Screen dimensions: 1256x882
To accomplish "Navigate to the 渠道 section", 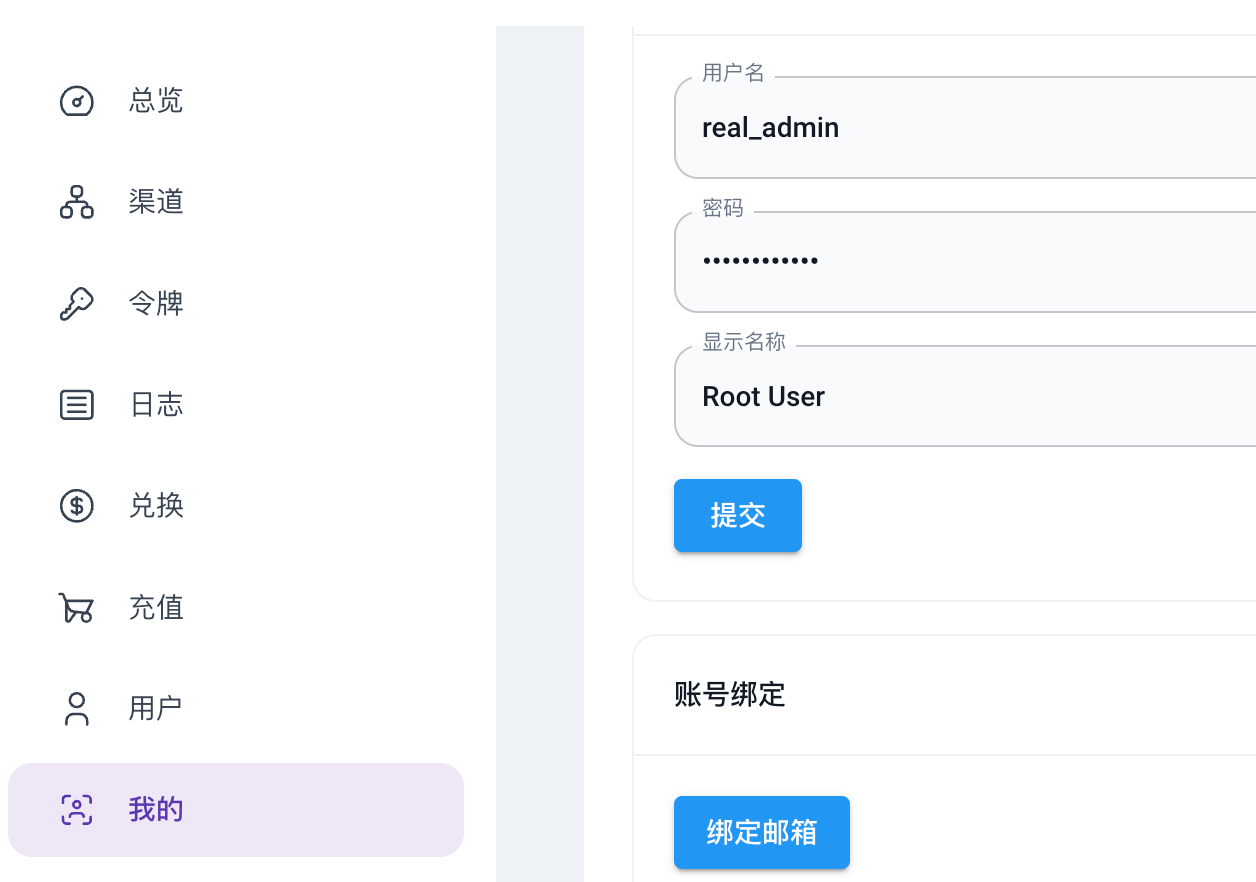I will point(156,202).
